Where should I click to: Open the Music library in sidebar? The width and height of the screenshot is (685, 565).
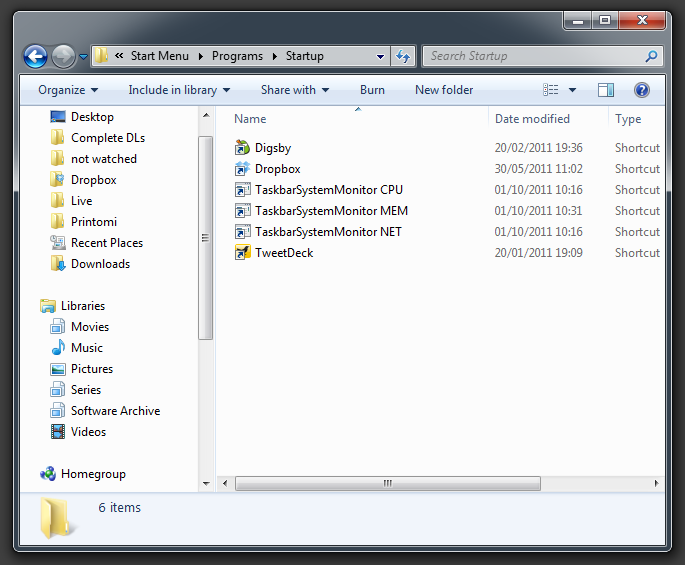coord(86,348)
